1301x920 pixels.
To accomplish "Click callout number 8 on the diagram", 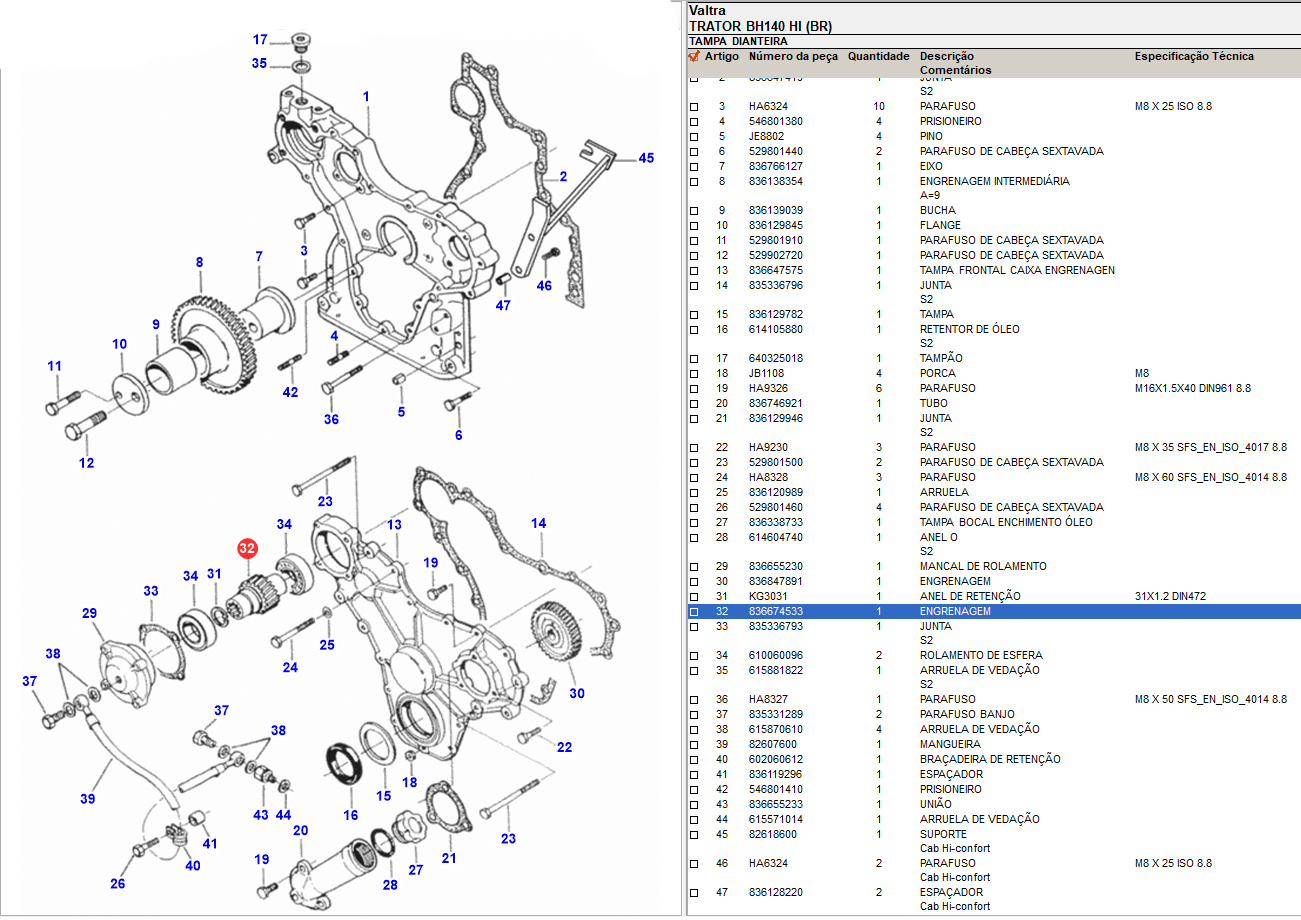I will tap(199, 262).
